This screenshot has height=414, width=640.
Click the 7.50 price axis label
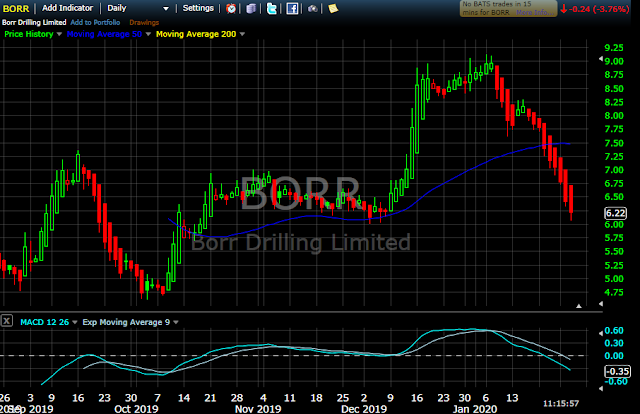[x=614, y=143]
